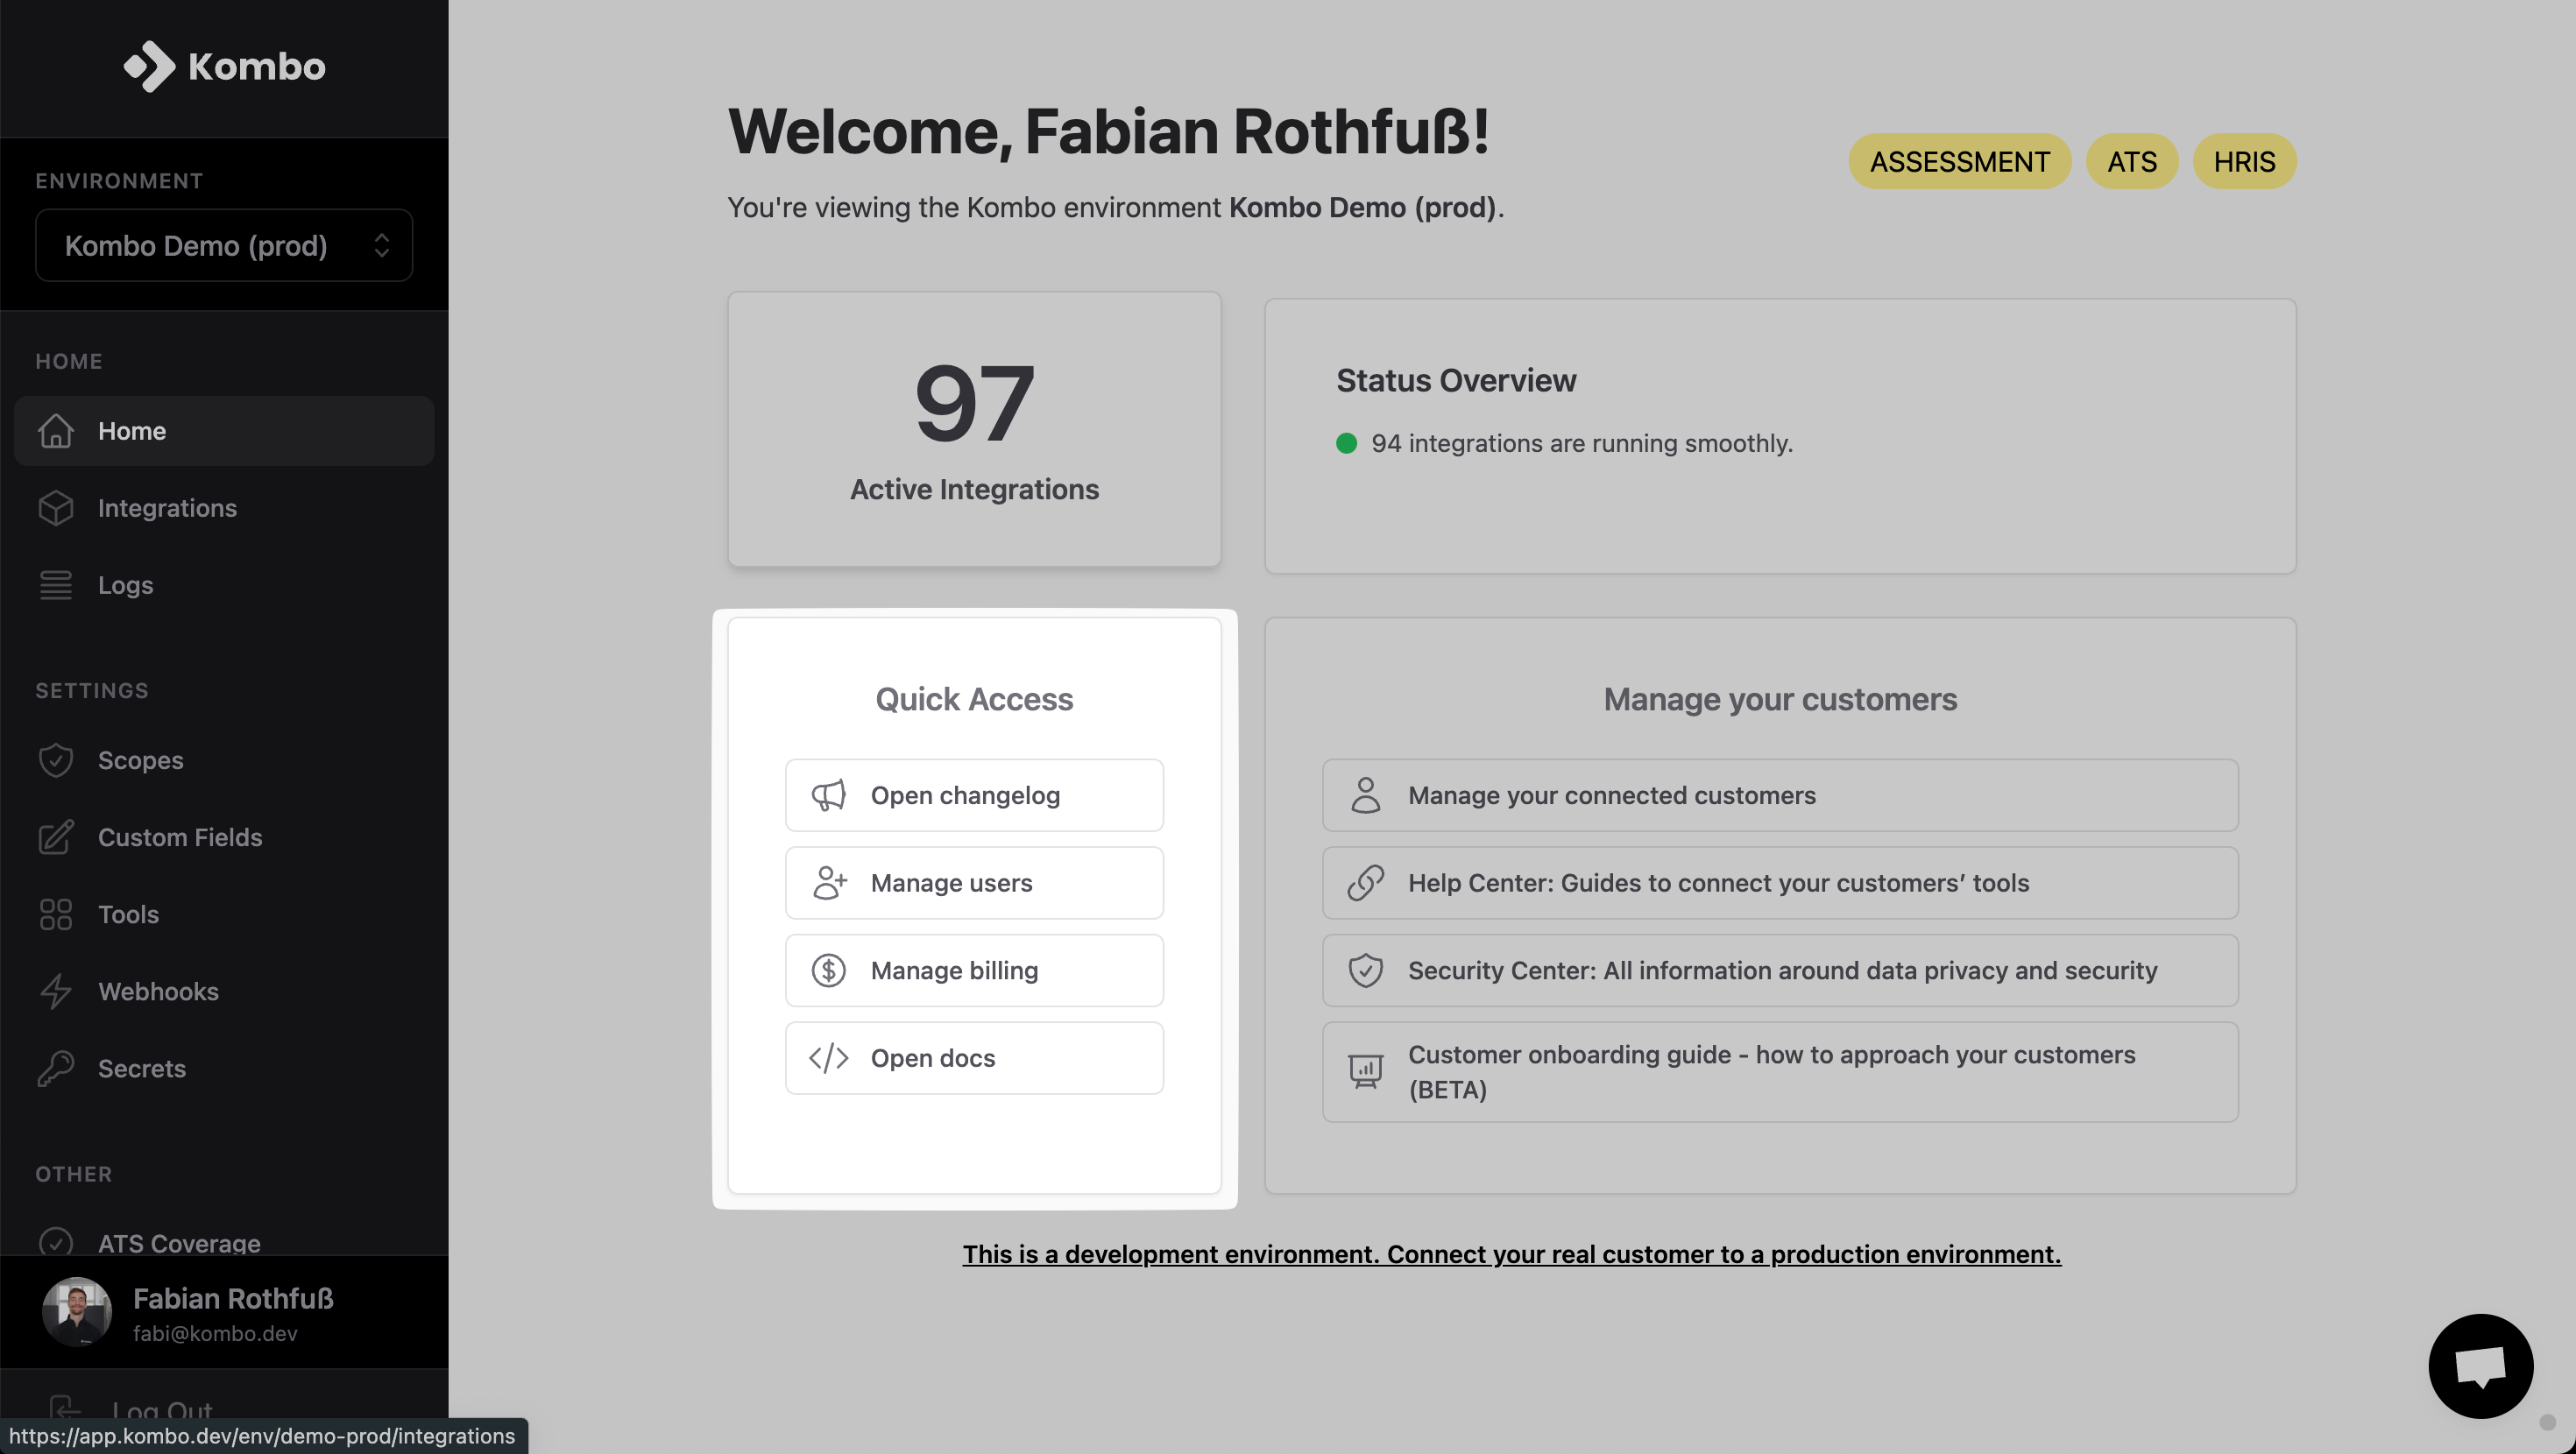Open Security Center information link
This screenshot has height=1454, width=2576.
(1780, 970)
